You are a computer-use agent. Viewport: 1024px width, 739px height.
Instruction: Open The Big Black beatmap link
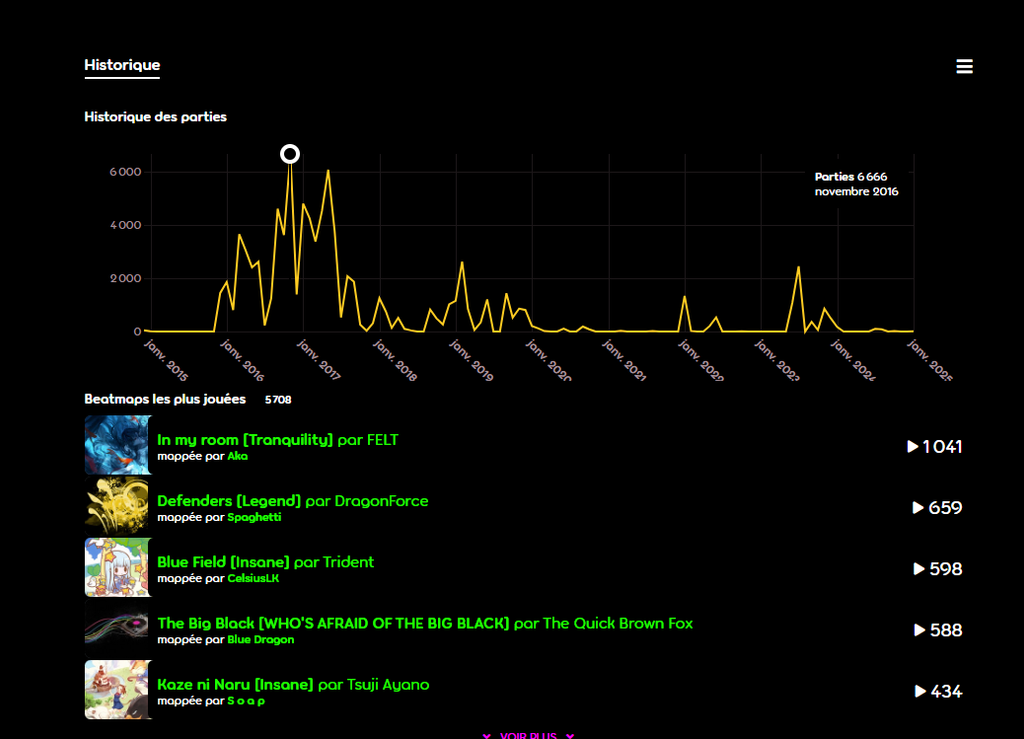tap(333, 623)
